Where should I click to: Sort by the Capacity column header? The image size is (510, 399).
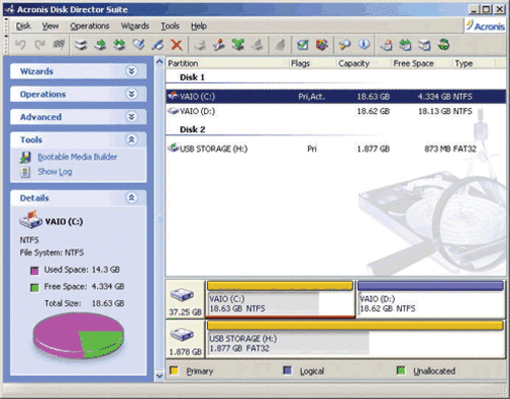tap(363, 63)
